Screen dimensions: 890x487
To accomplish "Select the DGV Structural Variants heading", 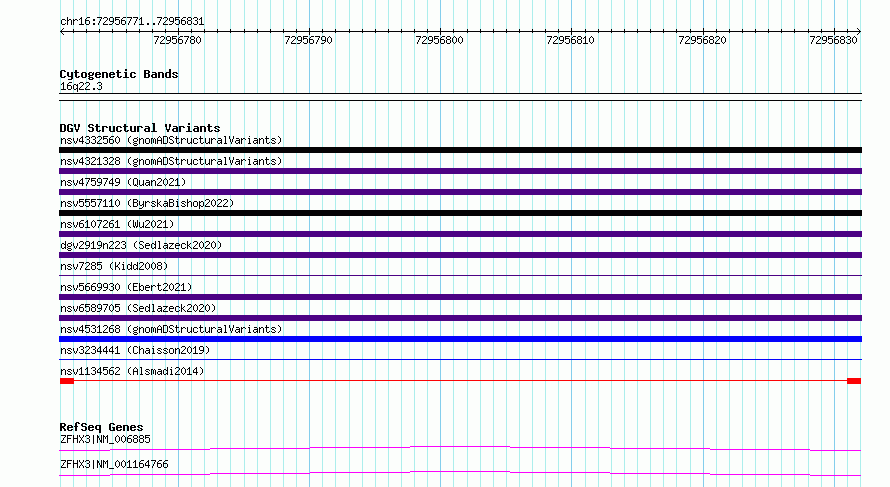I will coord(140,128).
